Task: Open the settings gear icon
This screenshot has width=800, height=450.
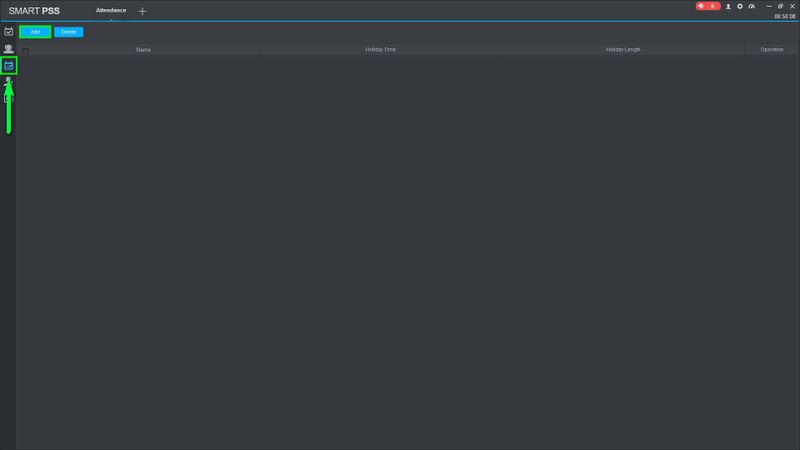Action: click(740, 7)
